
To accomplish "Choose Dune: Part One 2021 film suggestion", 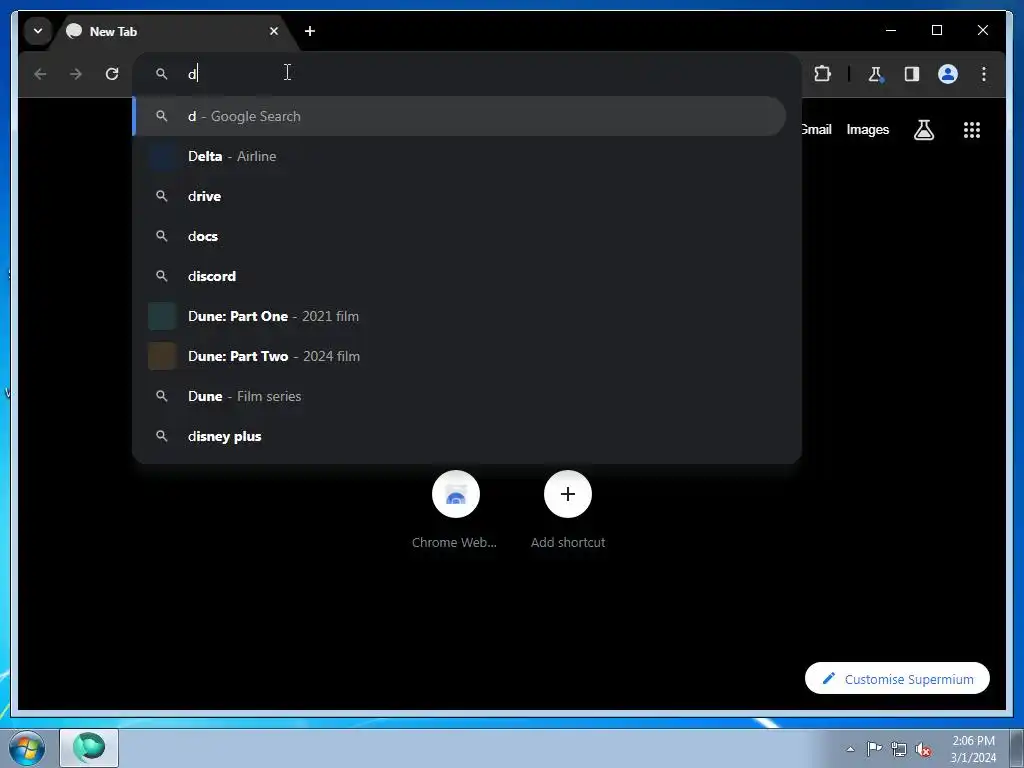I will click(x=459, y=316).
